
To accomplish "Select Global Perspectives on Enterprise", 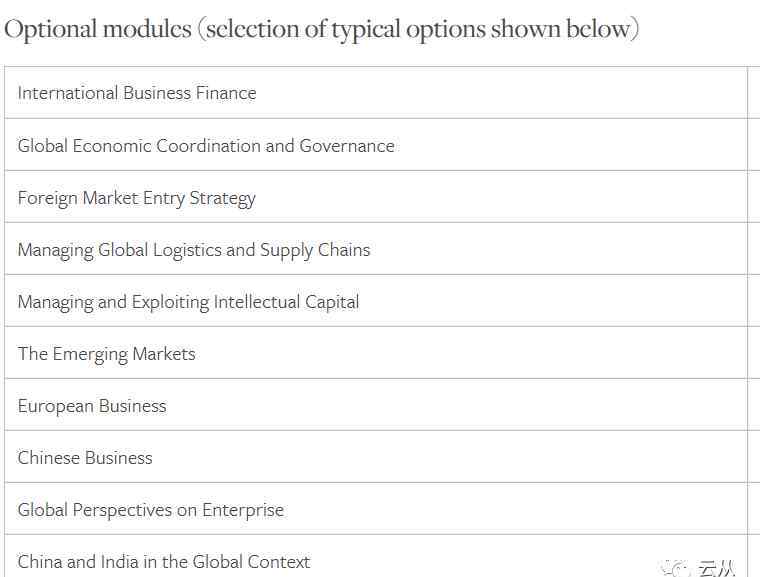I will tap(151, 510).
